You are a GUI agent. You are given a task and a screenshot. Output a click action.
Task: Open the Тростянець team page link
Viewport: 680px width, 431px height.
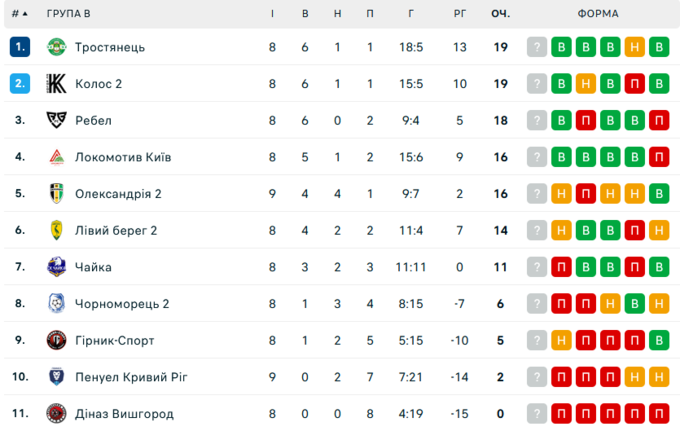click(x=110, y=47)
